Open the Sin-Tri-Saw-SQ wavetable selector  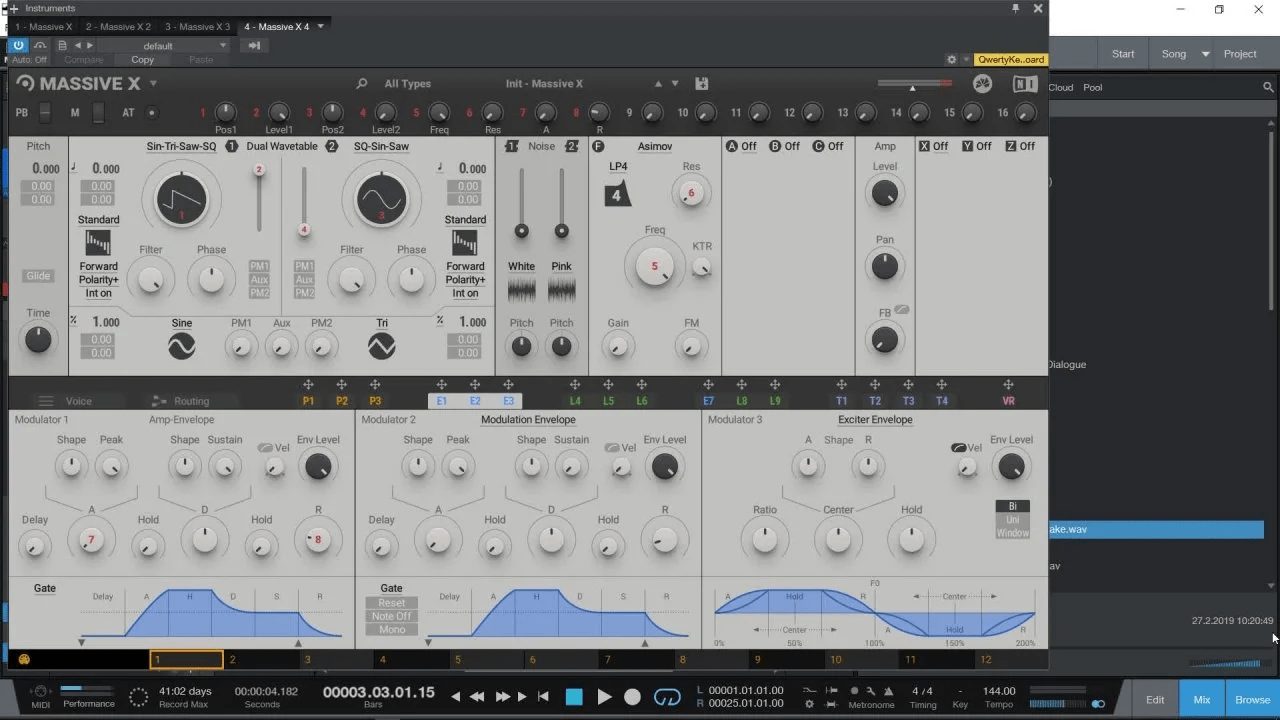click(181, 146)
